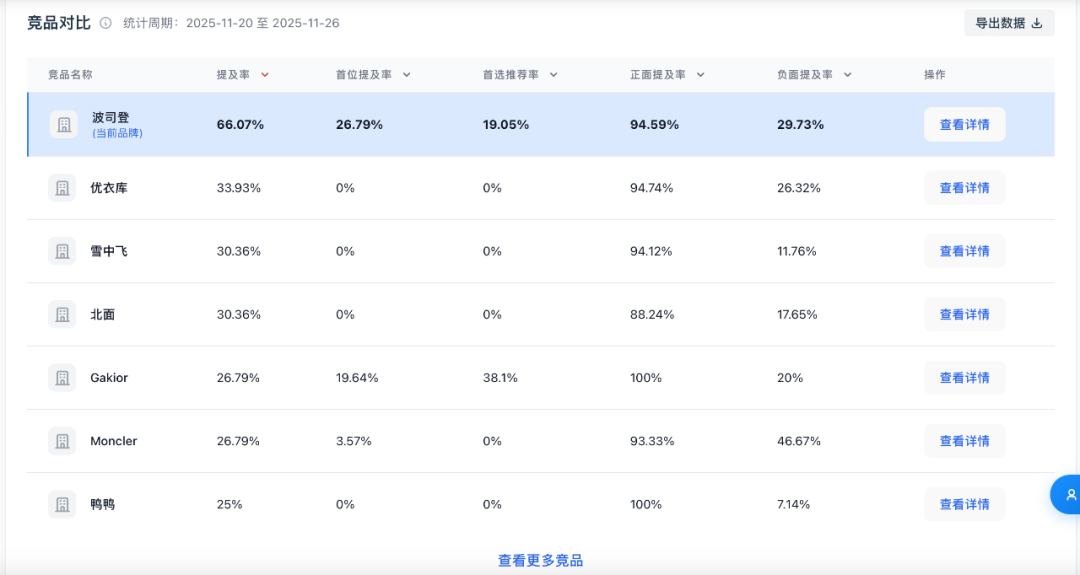
Task: Click 鸭鸭's 7.14% negative rate
Action: [x=793, y=505]
